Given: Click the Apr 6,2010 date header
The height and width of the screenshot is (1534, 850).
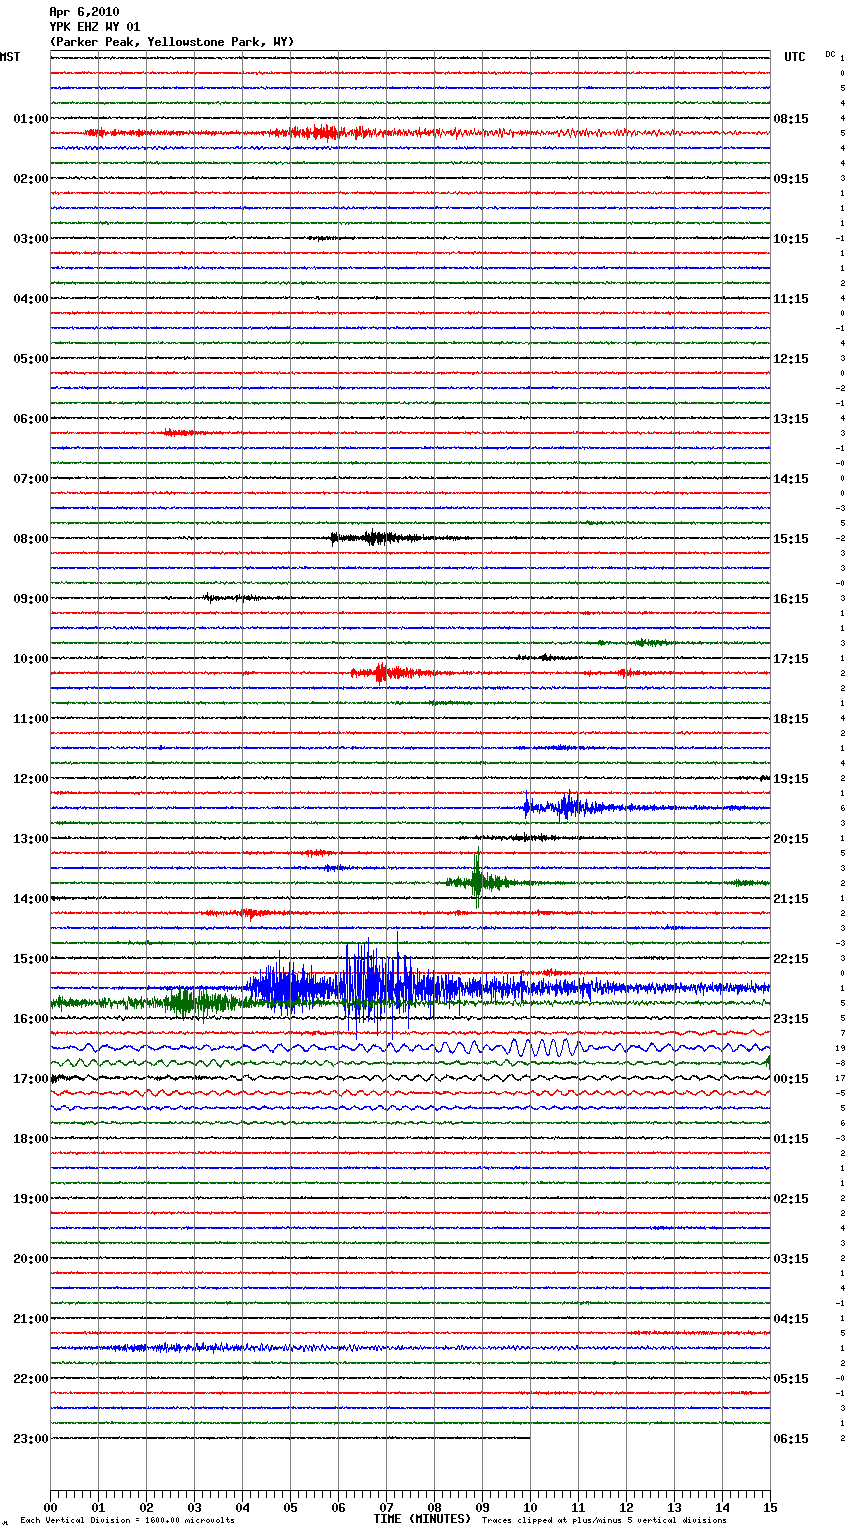Looking at the screenshot, I should [x=84, y=12].
